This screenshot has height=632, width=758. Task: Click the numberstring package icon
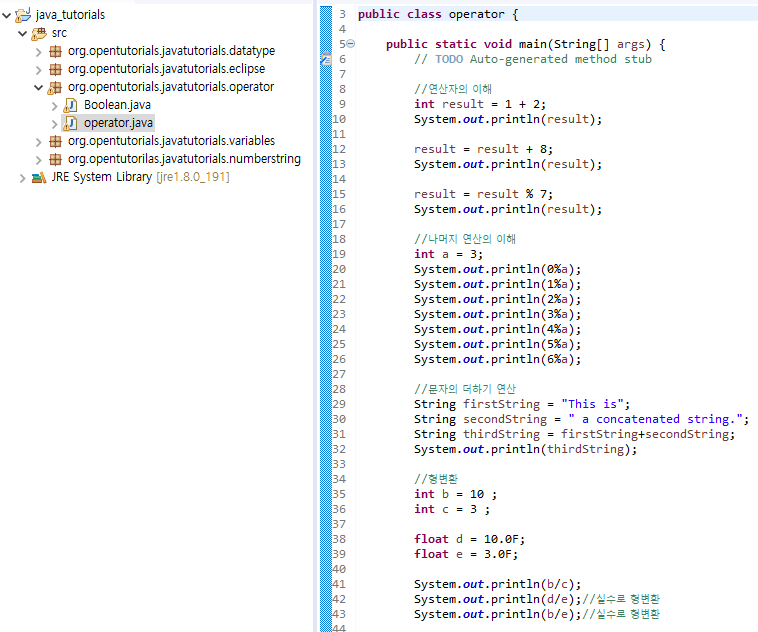coord(55,159)
